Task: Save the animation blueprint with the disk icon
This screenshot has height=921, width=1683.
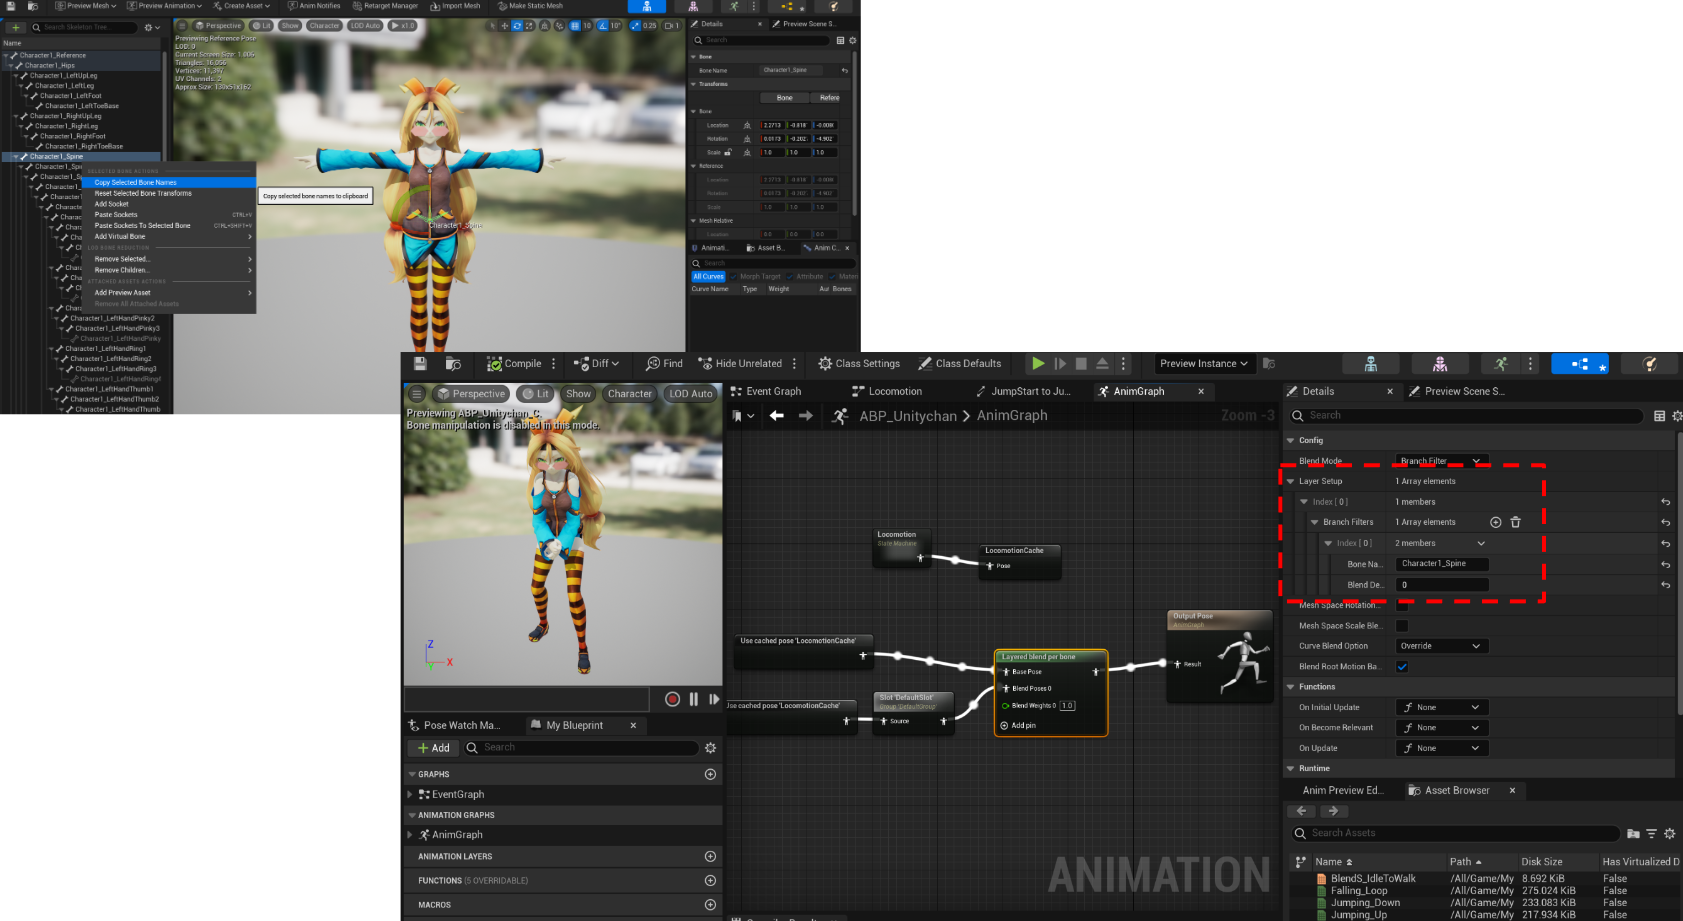Action: pyautogui.click(x=420, y=364)
